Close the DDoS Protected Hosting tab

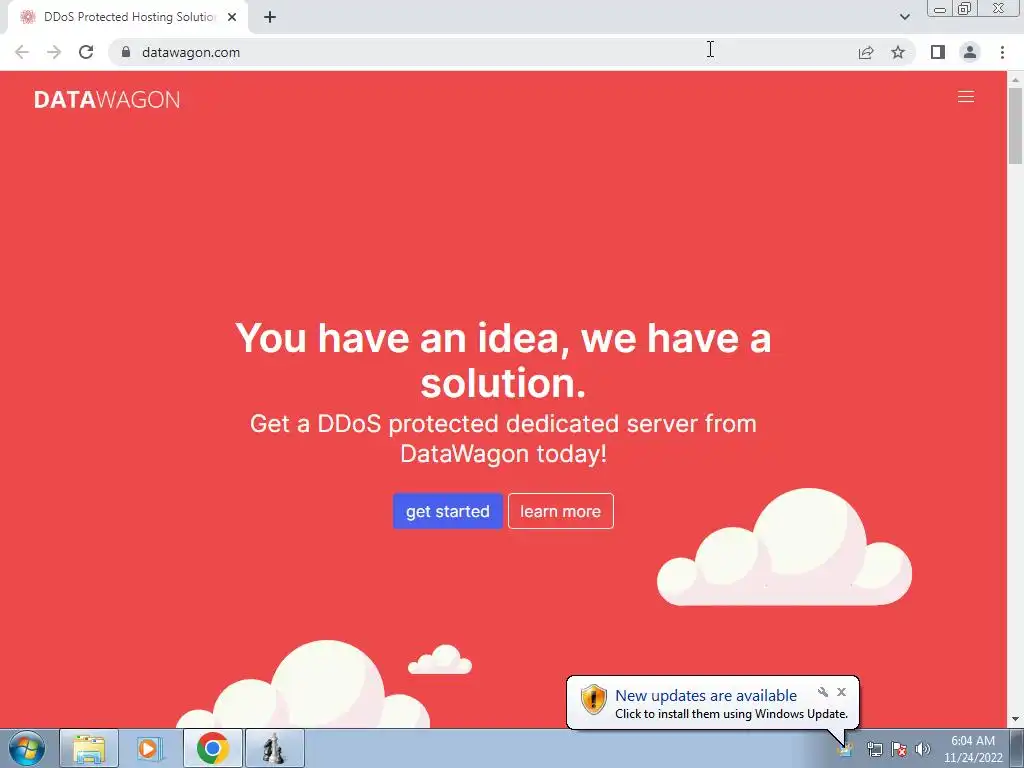point(232,17)
